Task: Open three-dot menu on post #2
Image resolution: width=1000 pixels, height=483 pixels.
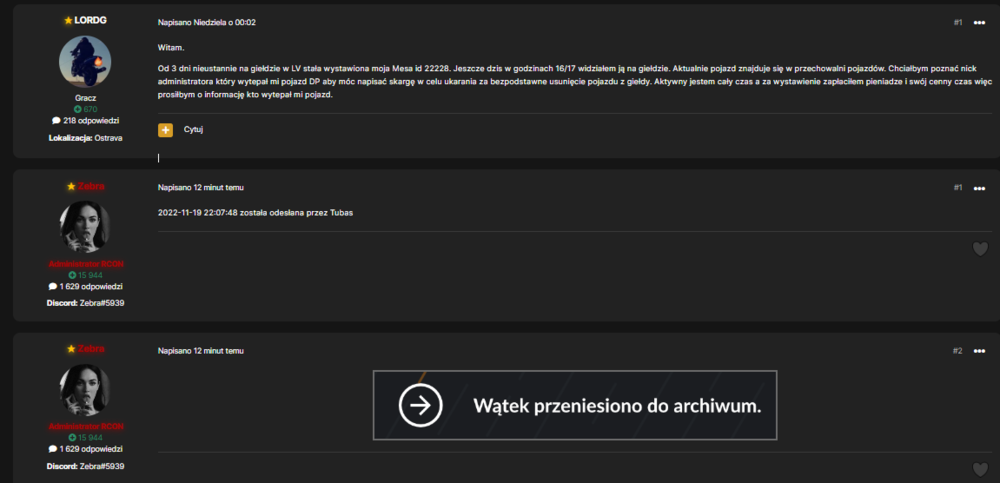Action: click(x=979, y=351)
